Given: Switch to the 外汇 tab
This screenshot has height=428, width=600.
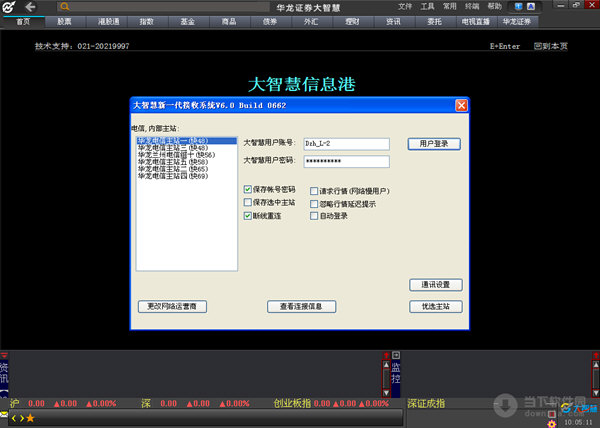Looking at the screenshot, I should point(311,22).
